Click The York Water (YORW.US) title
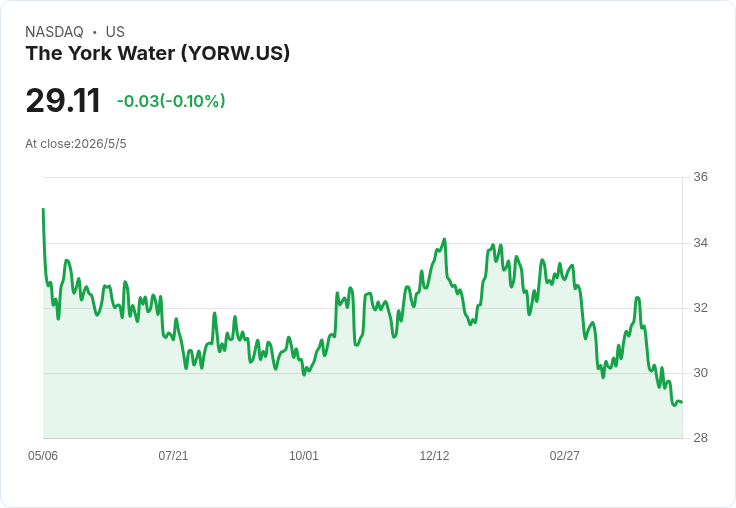Image resolution: width=736 pixels, height=508 pixels. click(158, 53)
